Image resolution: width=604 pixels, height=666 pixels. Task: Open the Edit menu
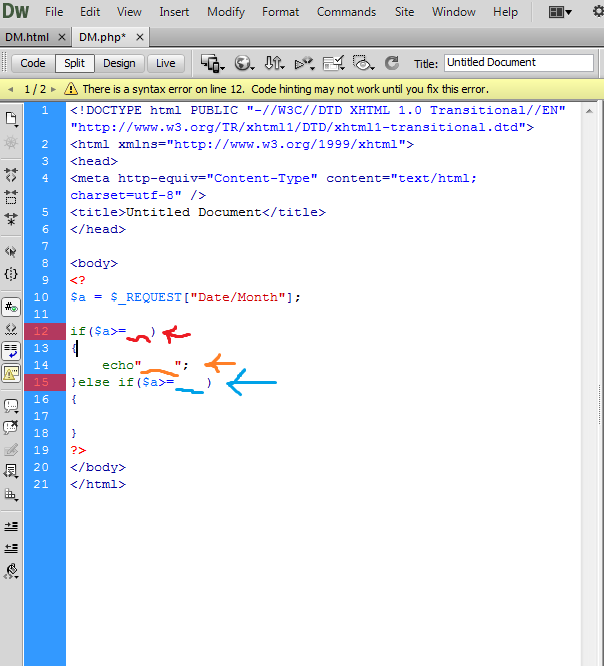click(90, 12)
